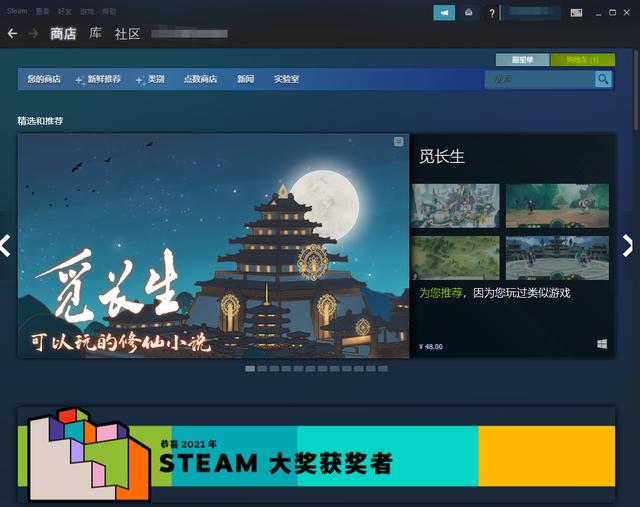The width and height of the screenshot is (640, 507).
Task: Open the 觅长生 featured banner image
Action: 213,246
